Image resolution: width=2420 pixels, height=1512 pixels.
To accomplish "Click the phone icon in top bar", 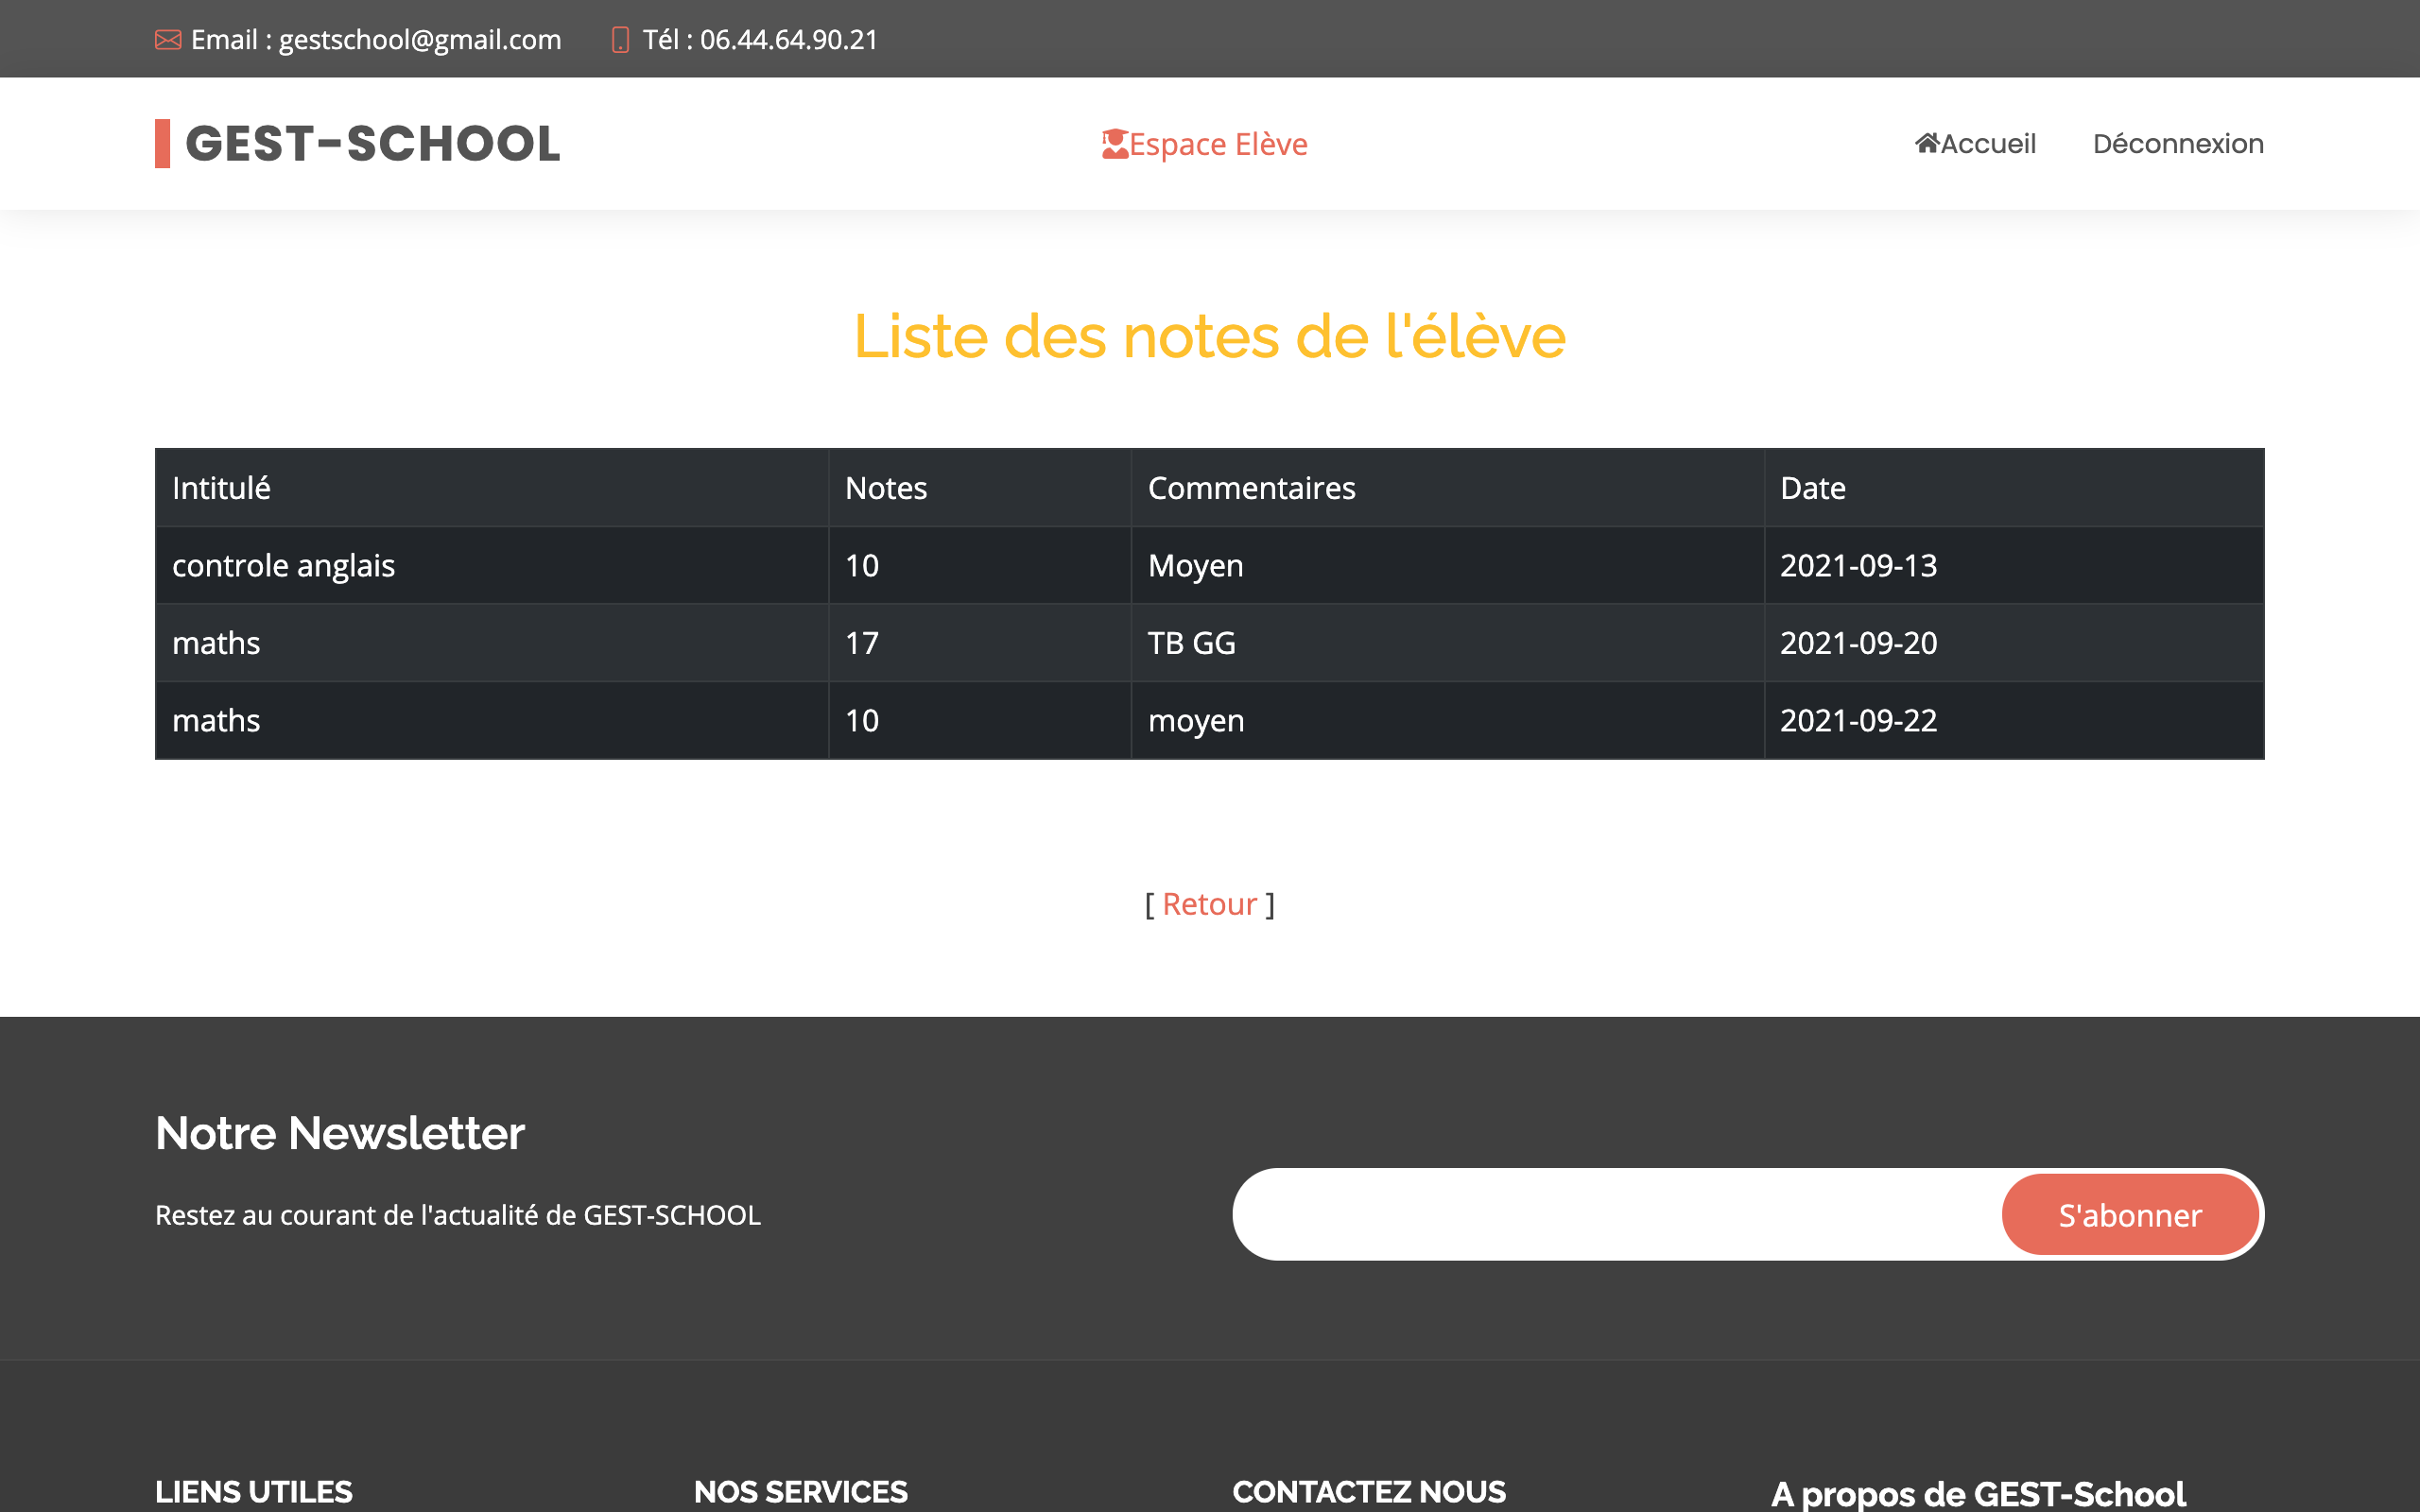I will point(620,40).
